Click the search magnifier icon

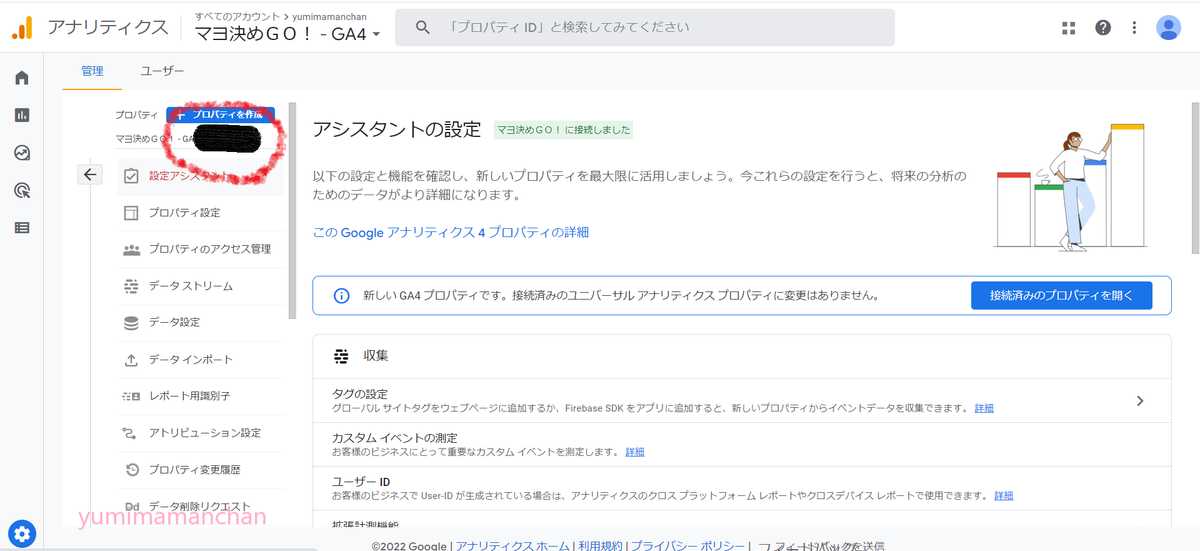tap(423, 28)
